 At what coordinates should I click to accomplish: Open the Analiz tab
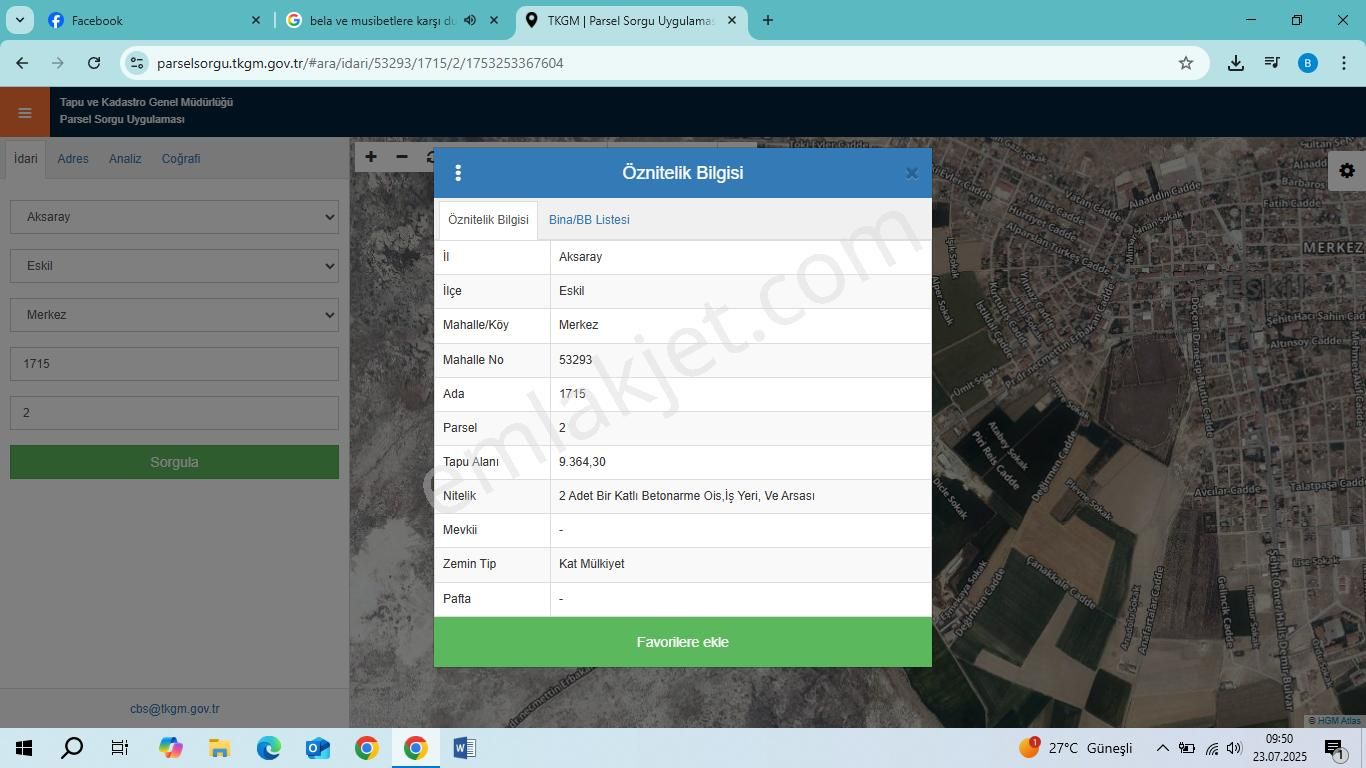point(125,159)
